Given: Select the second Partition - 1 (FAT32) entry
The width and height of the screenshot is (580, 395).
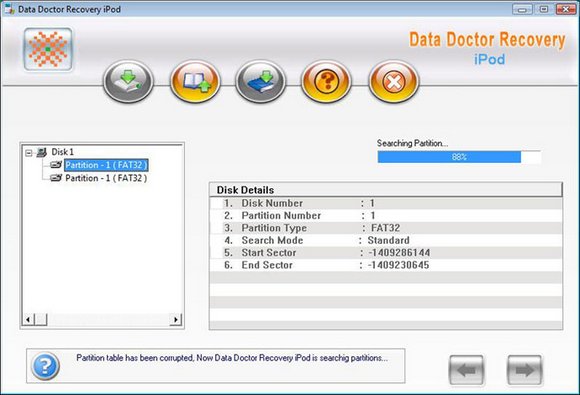Looking at the screenshot, I should click(x=106, y=178).
